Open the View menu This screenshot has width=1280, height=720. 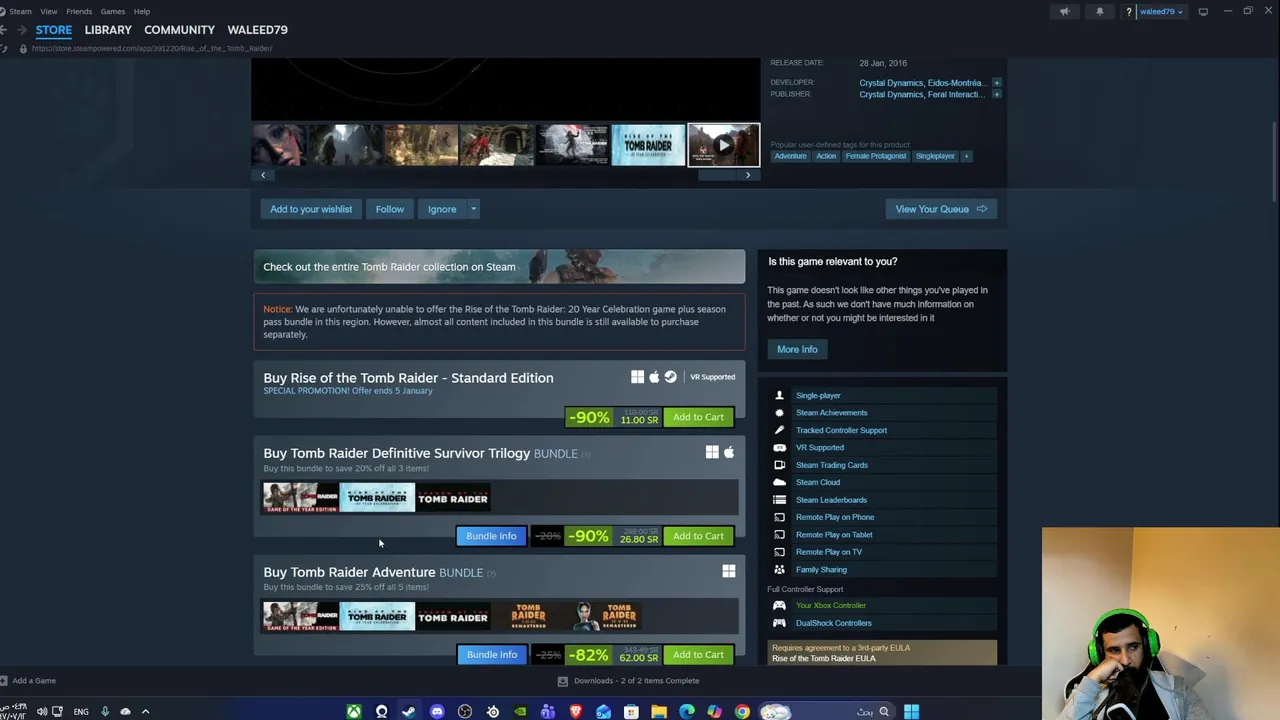pyautogui.click(x=48, y=11)
